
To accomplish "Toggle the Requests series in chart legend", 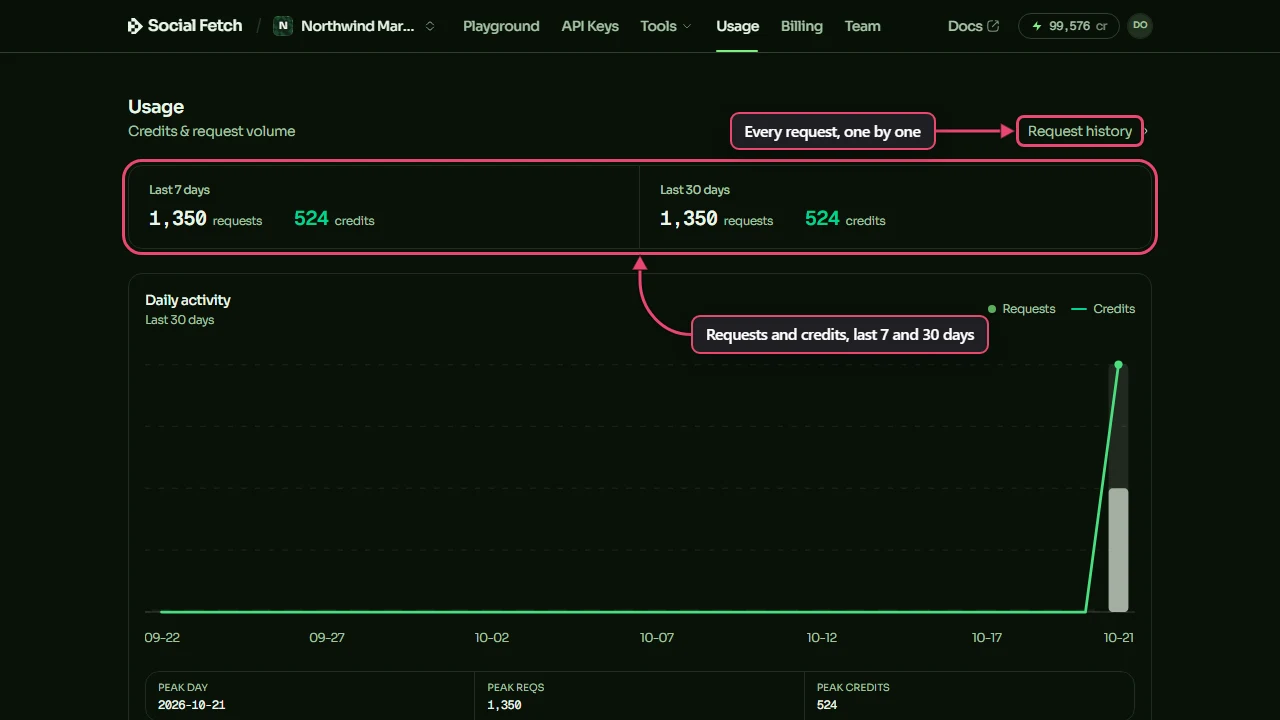I will pos(1021,309).
